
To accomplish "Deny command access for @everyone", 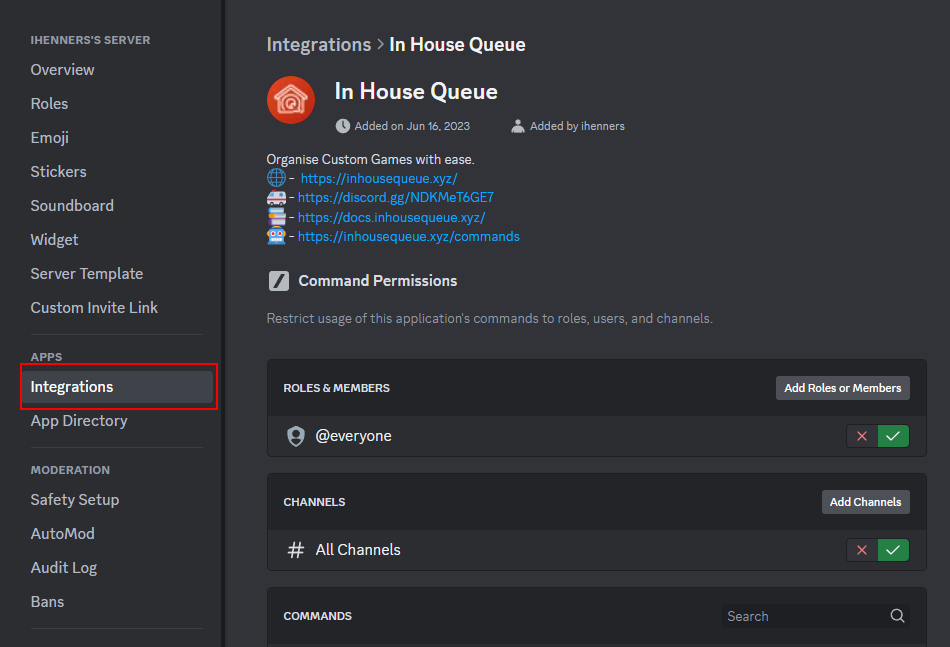I will (862, 436).
